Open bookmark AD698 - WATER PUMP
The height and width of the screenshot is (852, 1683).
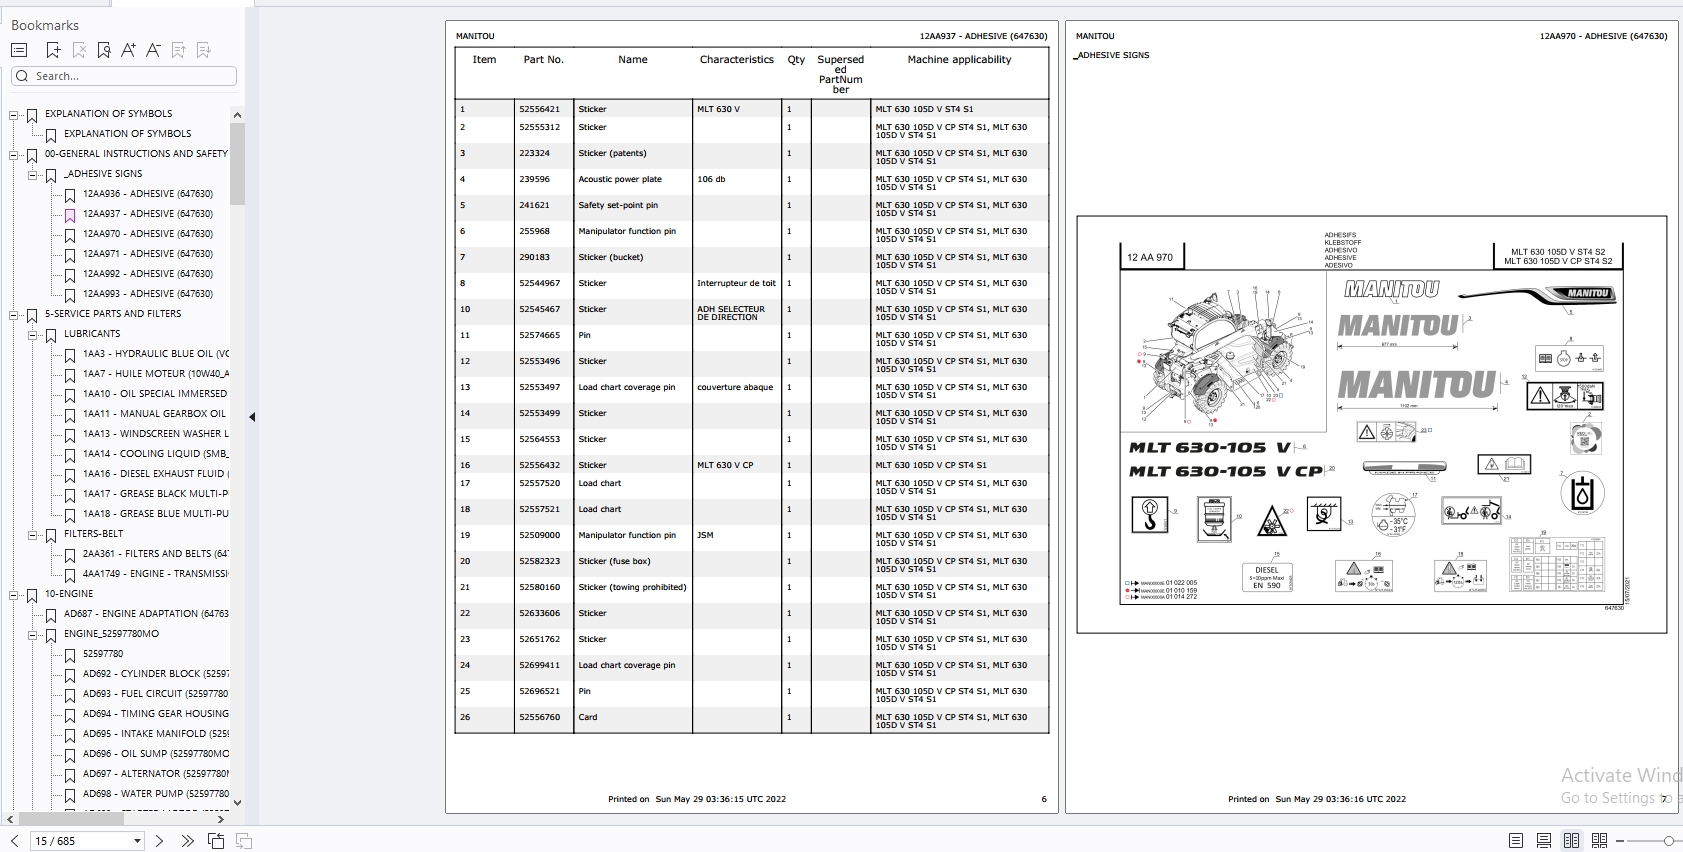(x=156, y=794)
